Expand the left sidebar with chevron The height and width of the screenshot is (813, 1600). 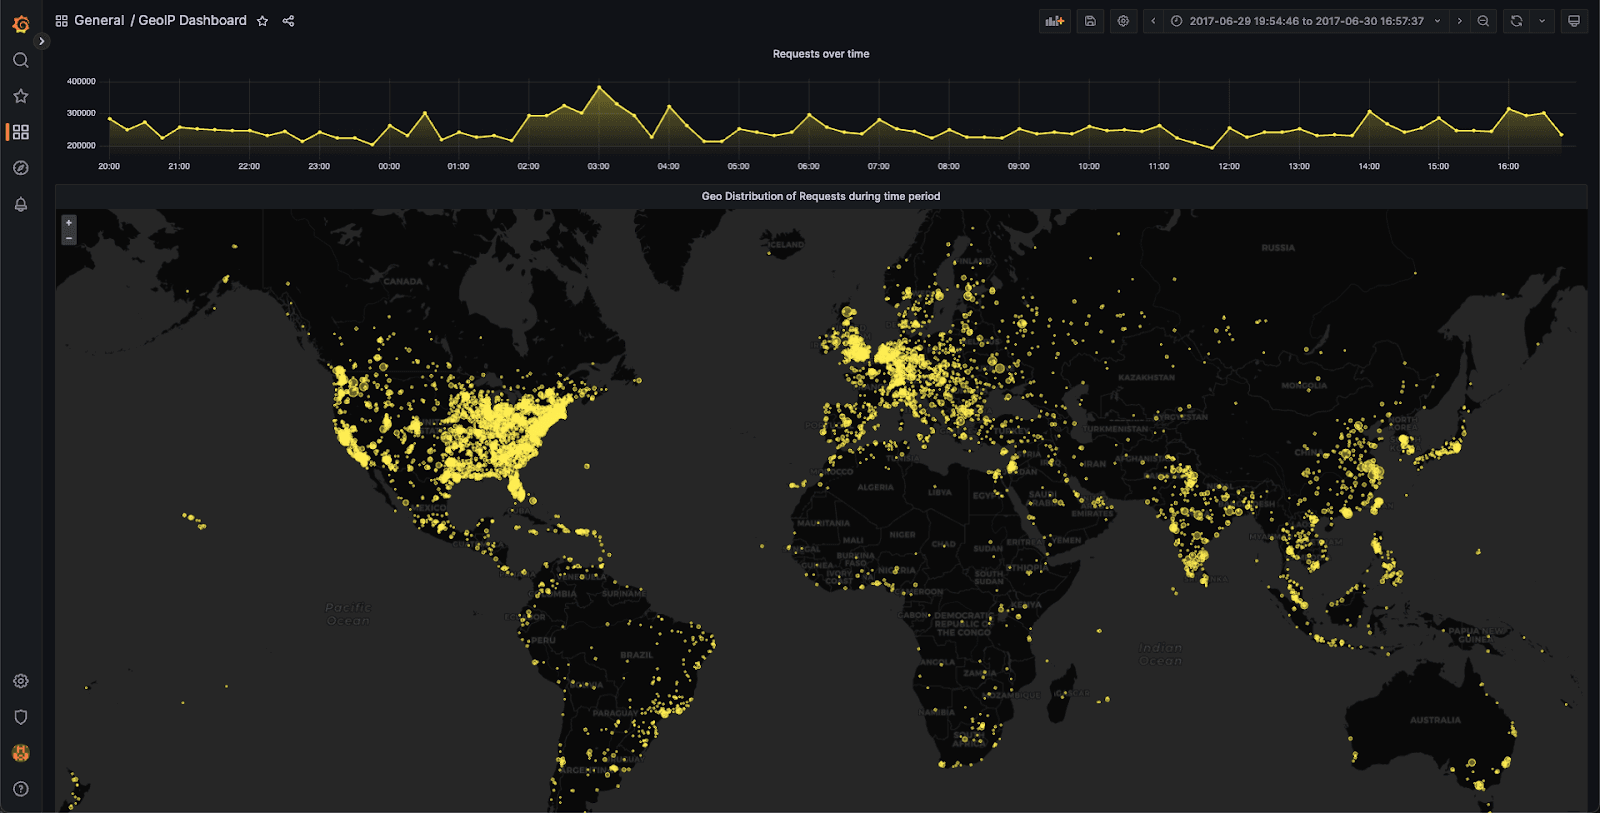[x=41, y=41]
